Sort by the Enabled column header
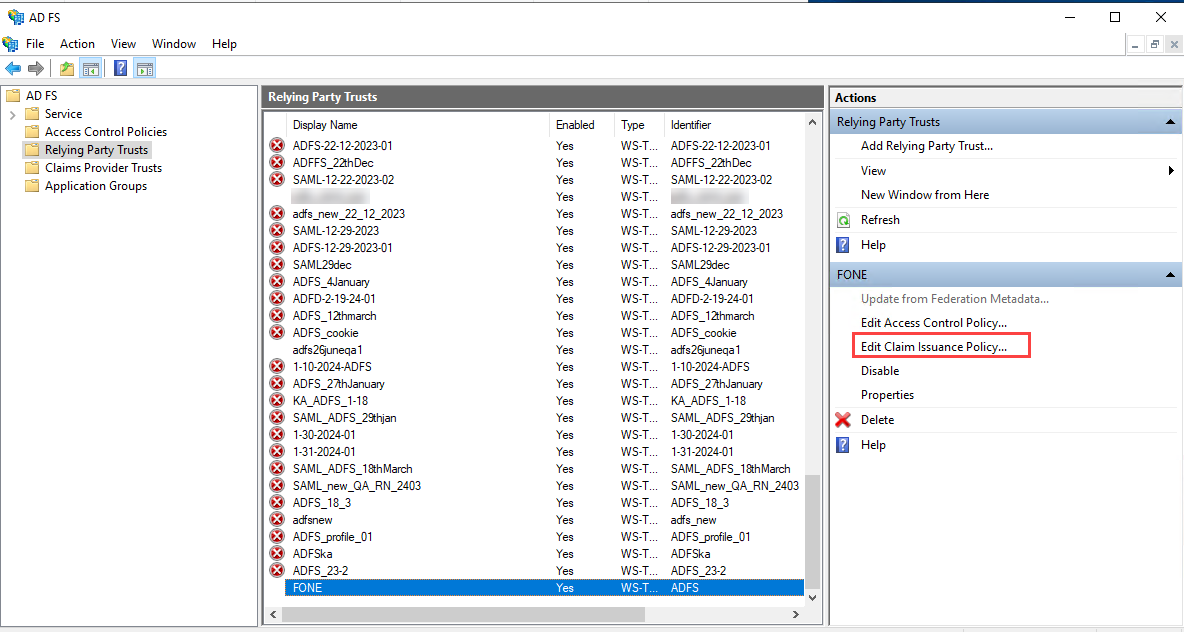This screenshot has height=632, width=1184. pos(582,125)
